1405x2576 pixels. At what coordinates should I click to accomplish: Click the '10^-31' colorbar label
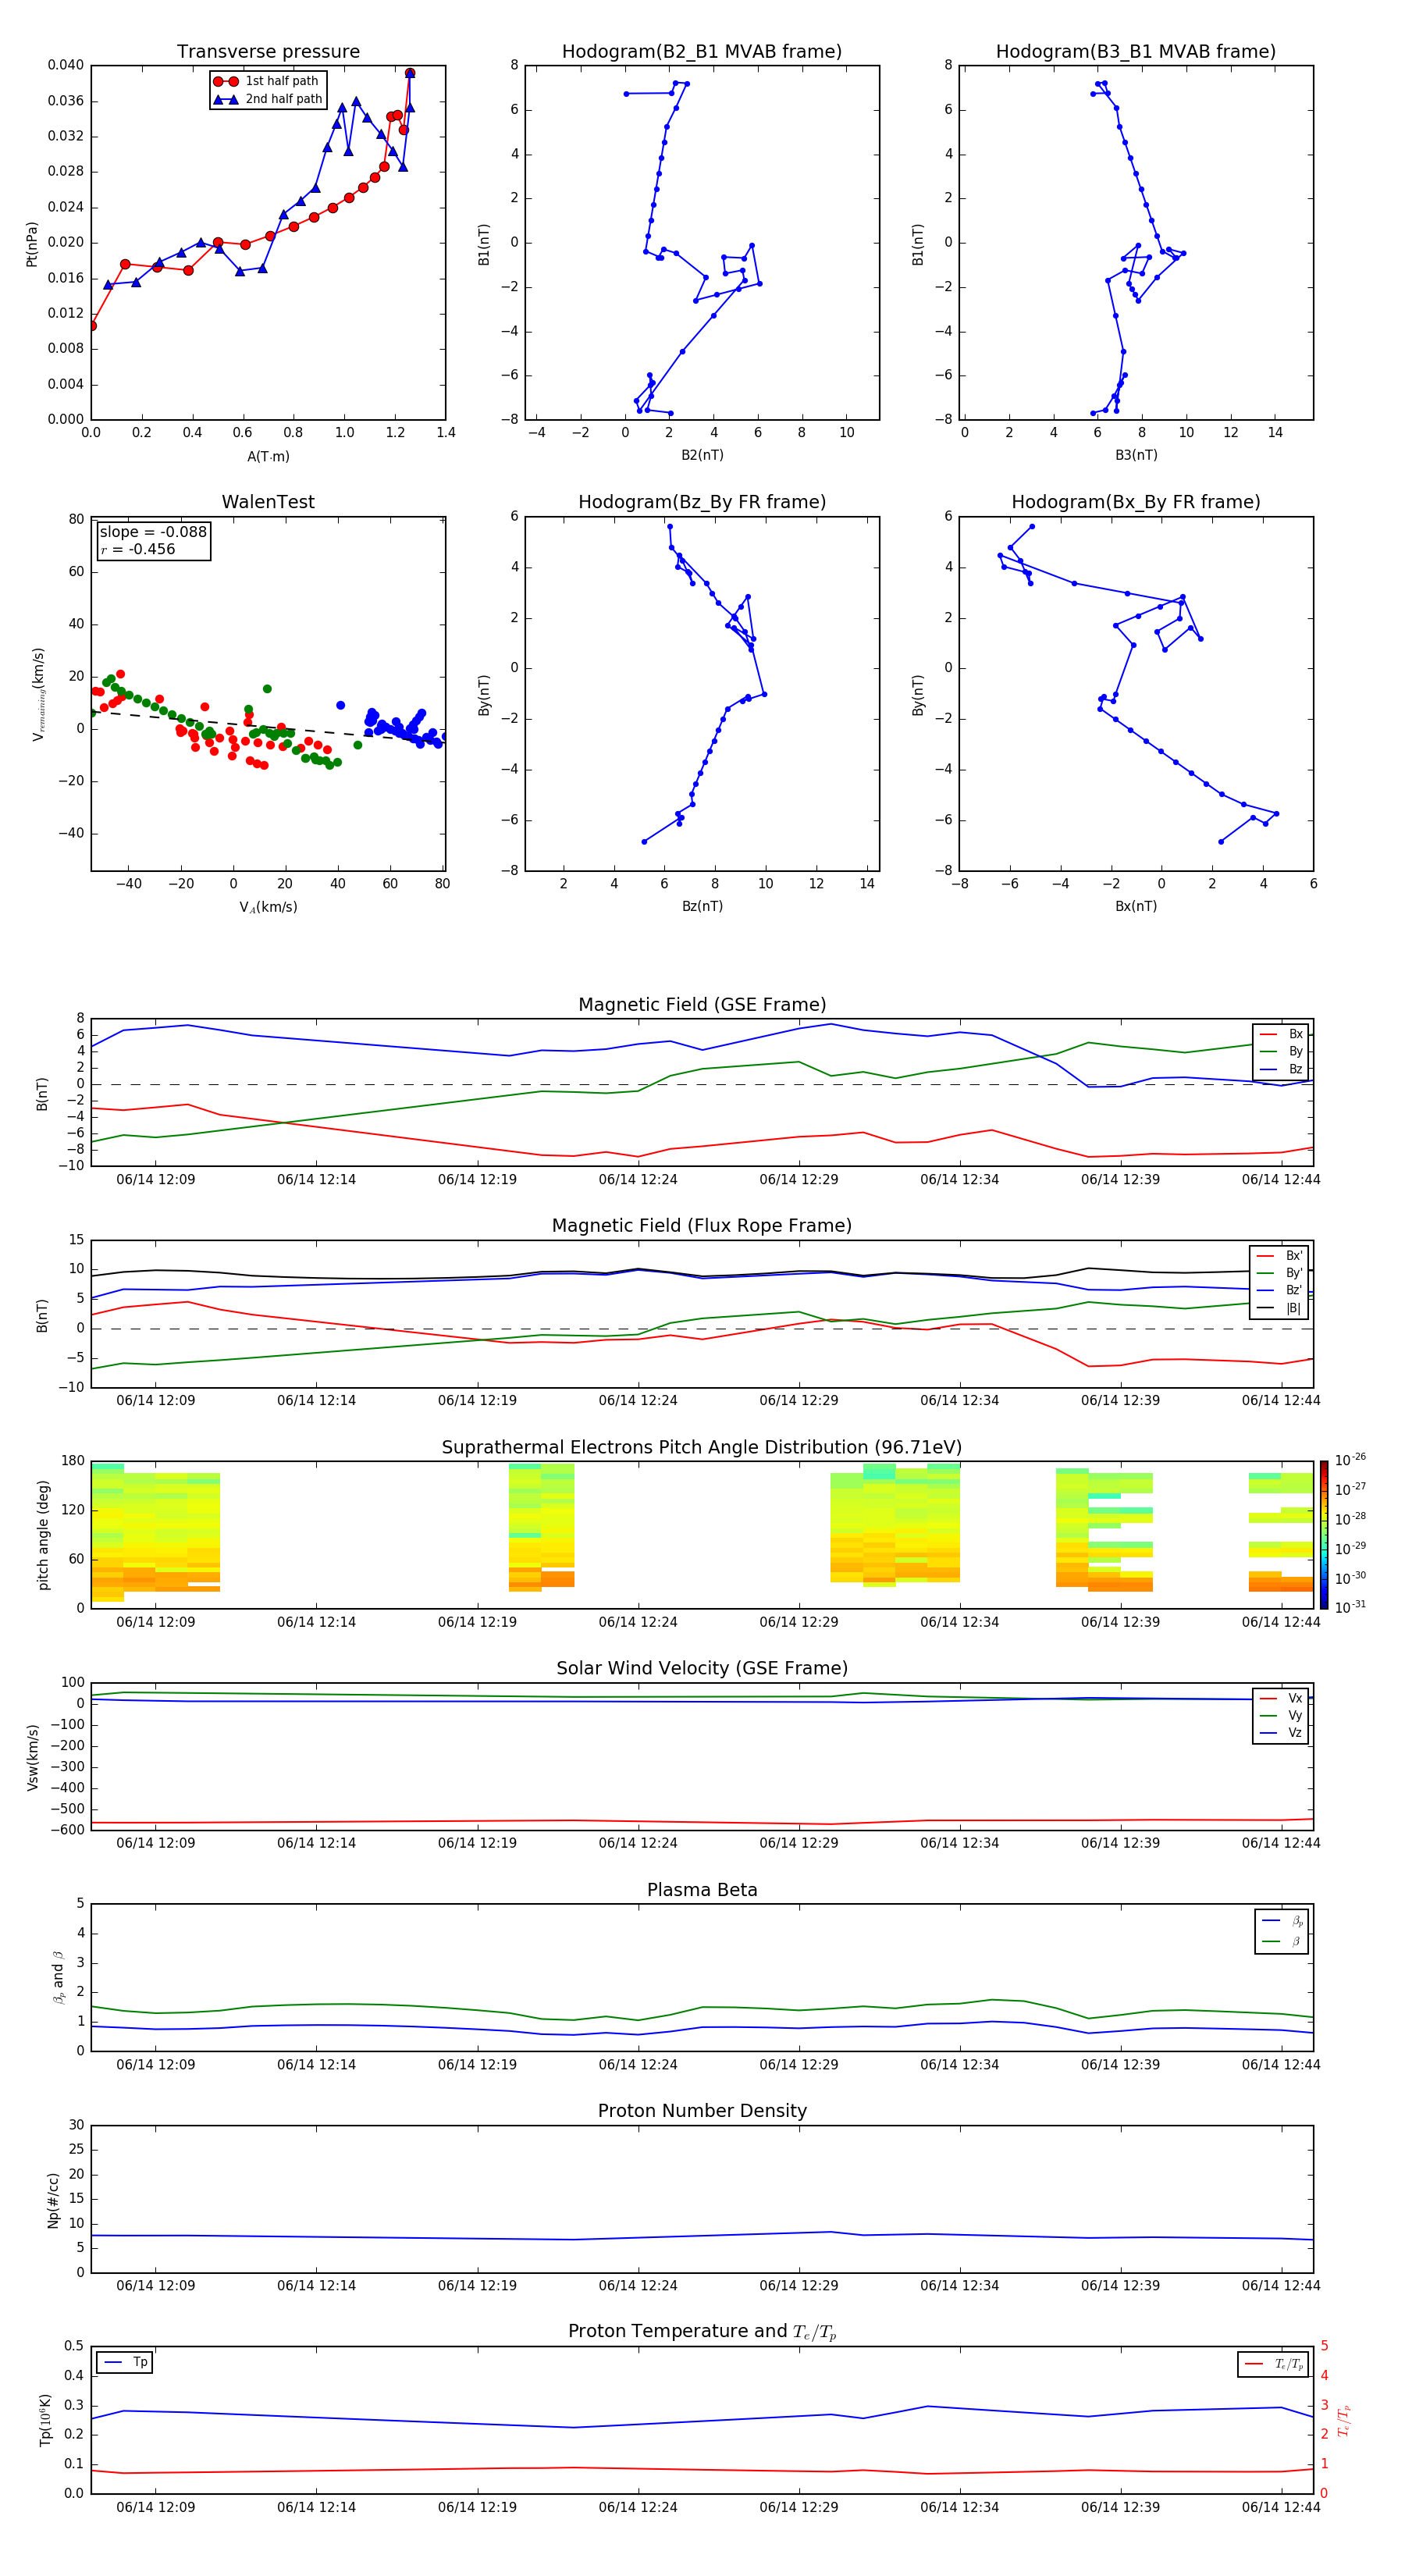pos(1350,1607)
